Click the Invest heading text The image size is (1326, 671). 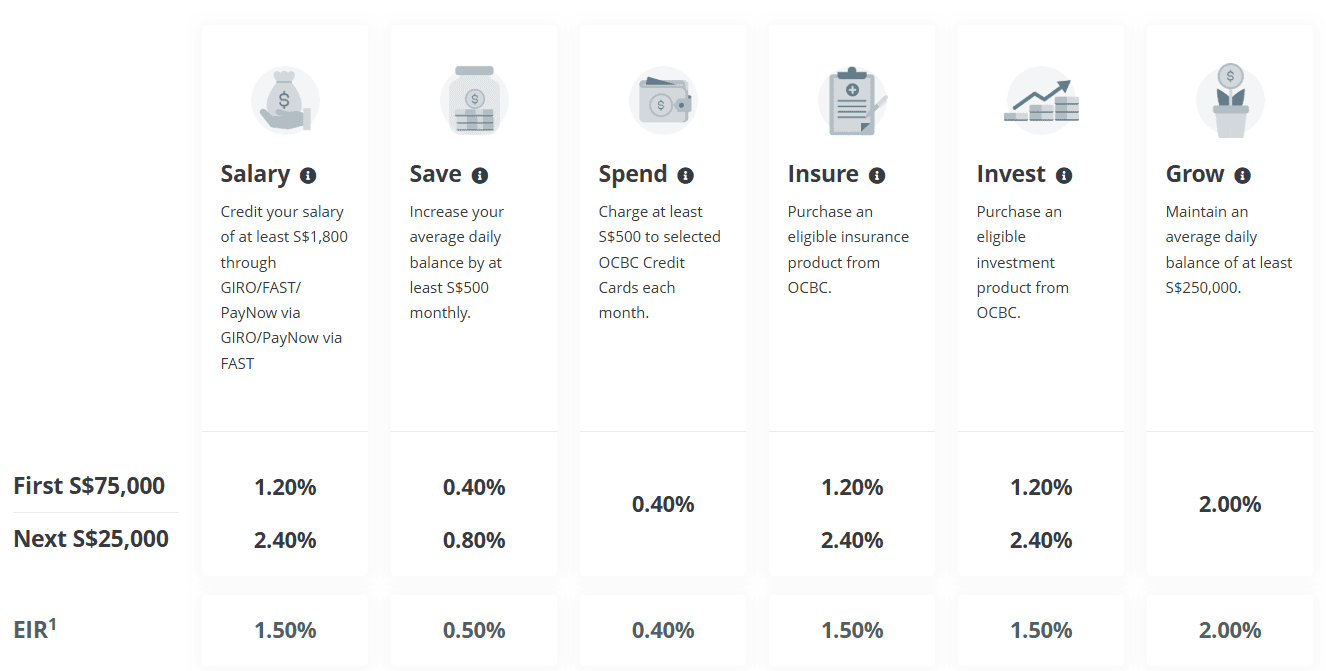[x=1011, y=174]
